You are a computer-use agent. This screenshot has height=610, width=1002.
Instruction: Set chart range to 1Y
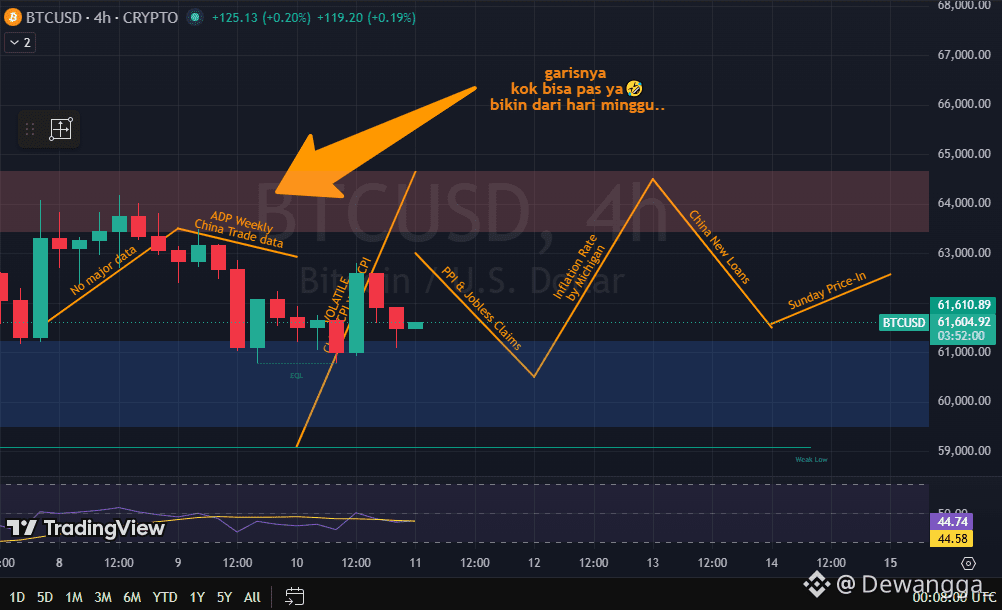tap(197, 597)
